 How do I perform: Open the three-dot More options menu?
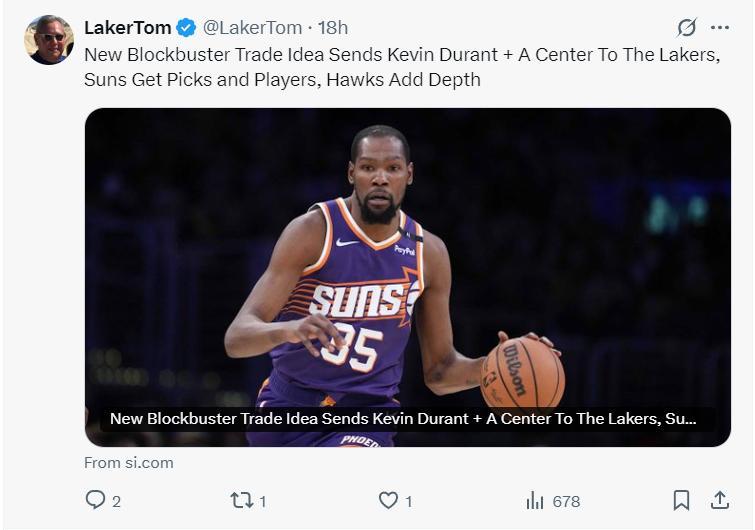[x=720, y=28]
